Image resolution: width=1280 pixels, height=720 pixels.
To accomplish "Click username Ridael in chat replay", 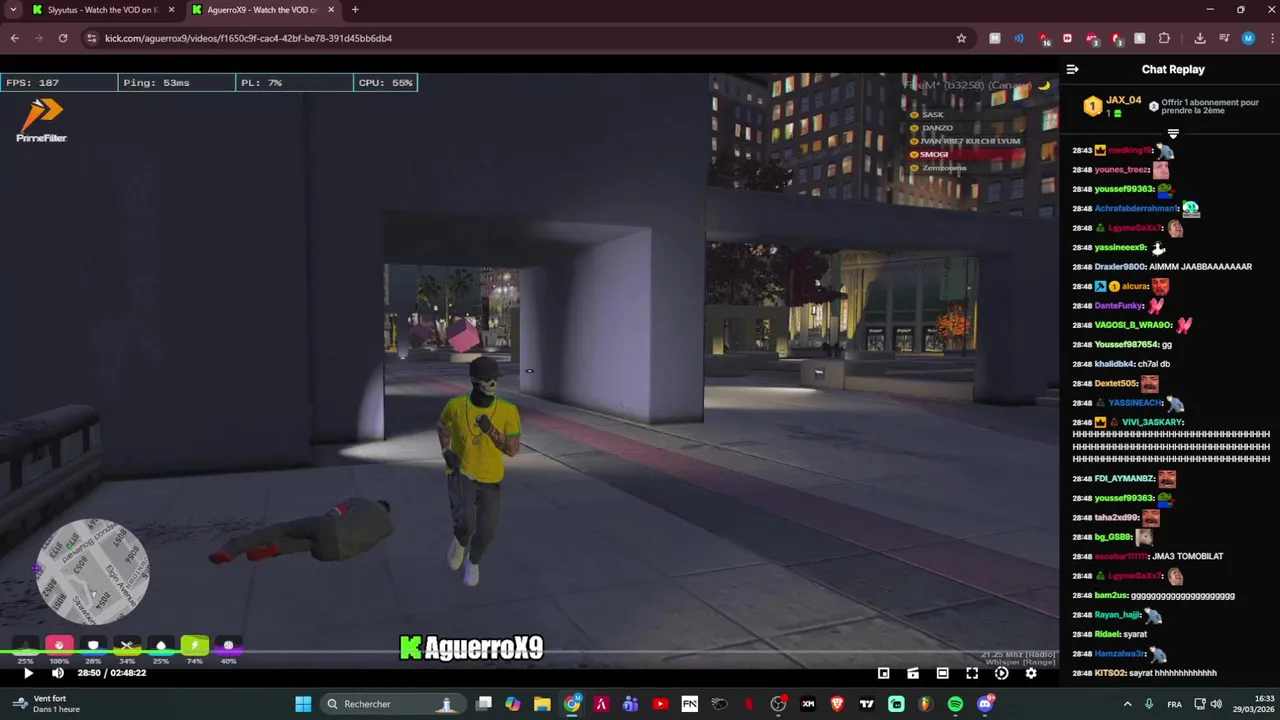I will point(1108,634).
